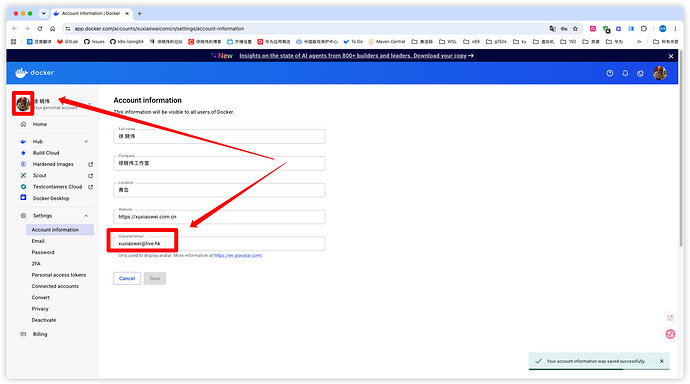Open the gravatar.com link

tap(238, 256)
